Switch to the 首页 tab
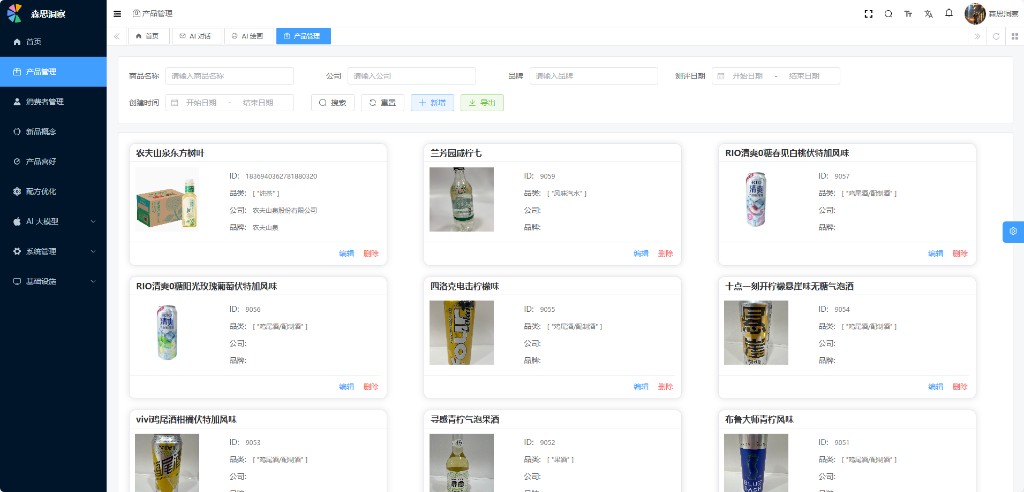 148,37
